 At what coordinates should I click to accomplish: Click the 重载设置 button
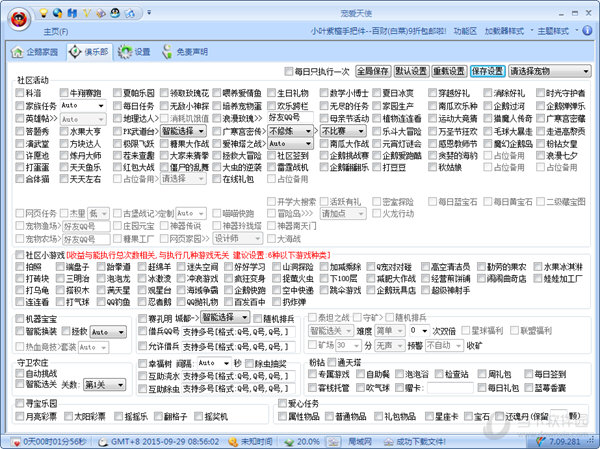tap(449, 71)
